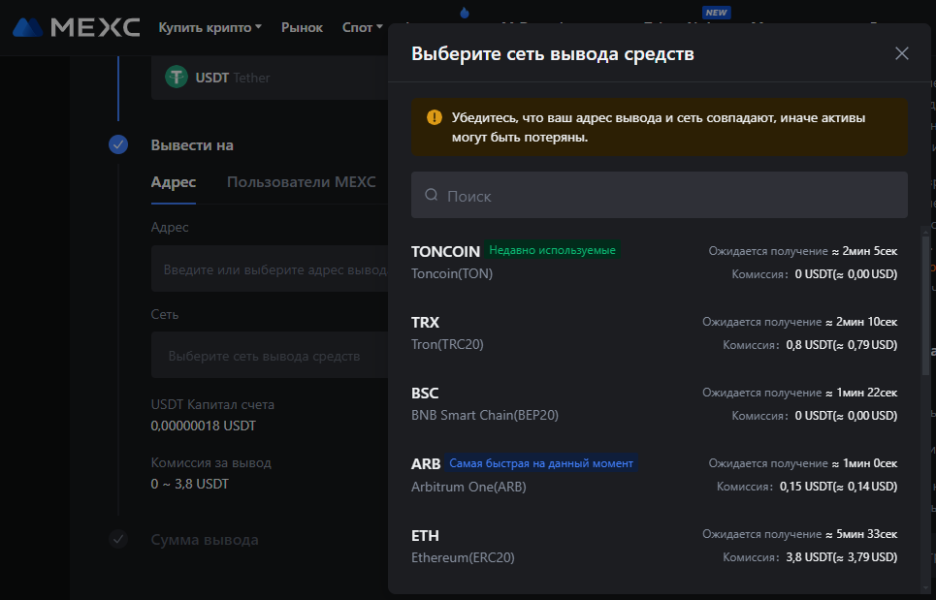Image resolution: width=936 pixels, height=600 pixels.
Task: Choose the BSC BNB Smart Chain network
Action: pos(654,404)
